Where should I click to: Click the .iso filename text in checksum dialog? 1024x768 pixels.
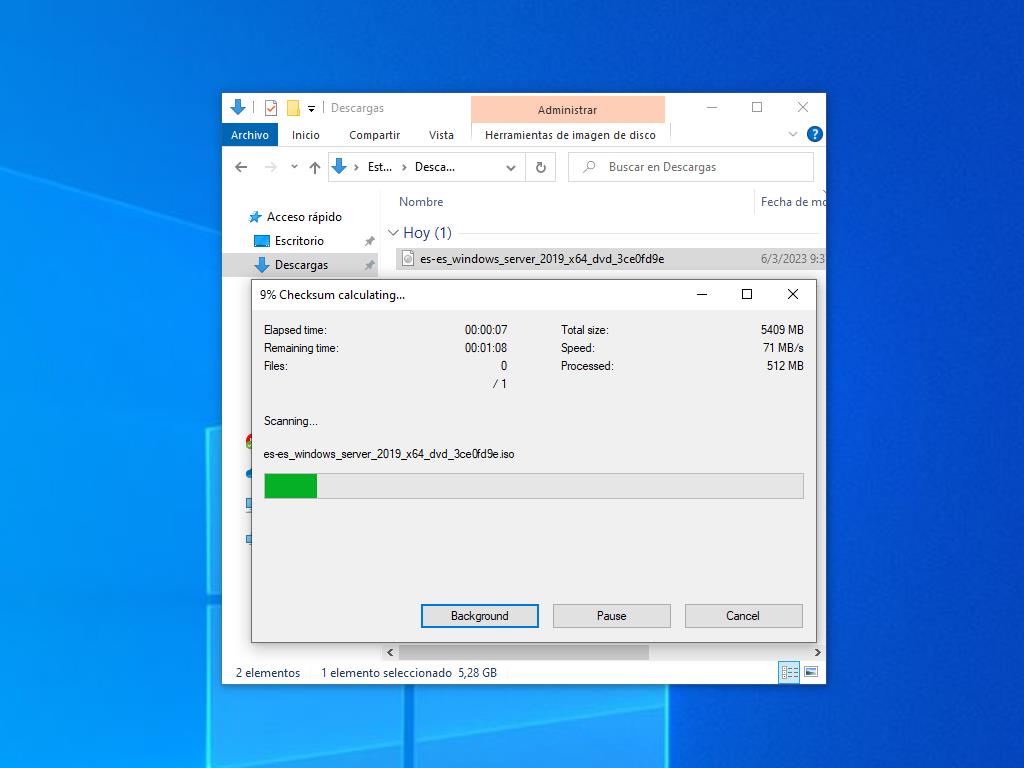[389, 454]
